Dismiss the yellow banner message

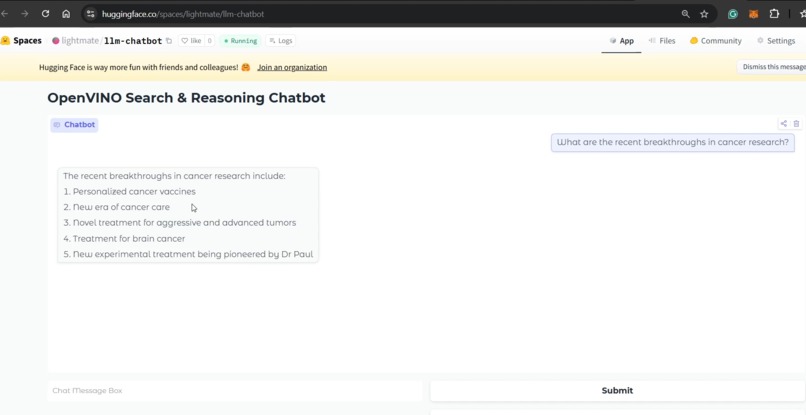(773, 67)
